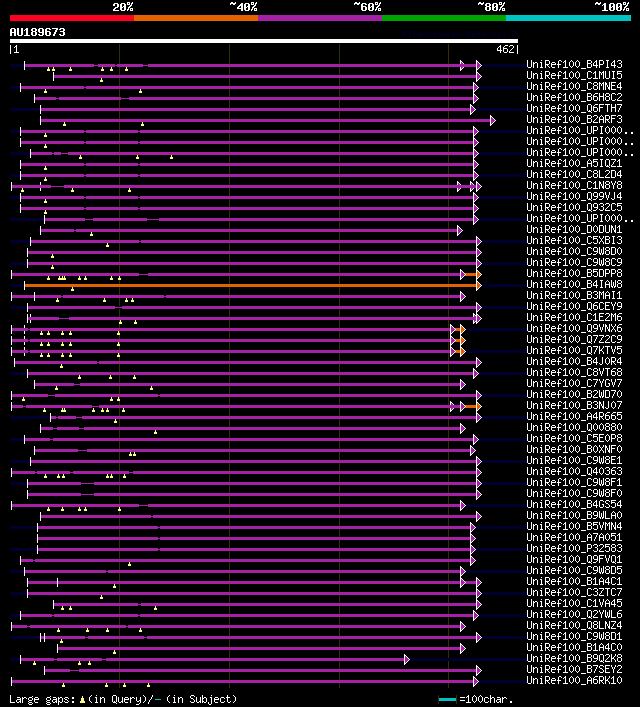The image size is (640, 707).
Task: Click the orange ~40% identity legend segment
Action: click(196, 18)
